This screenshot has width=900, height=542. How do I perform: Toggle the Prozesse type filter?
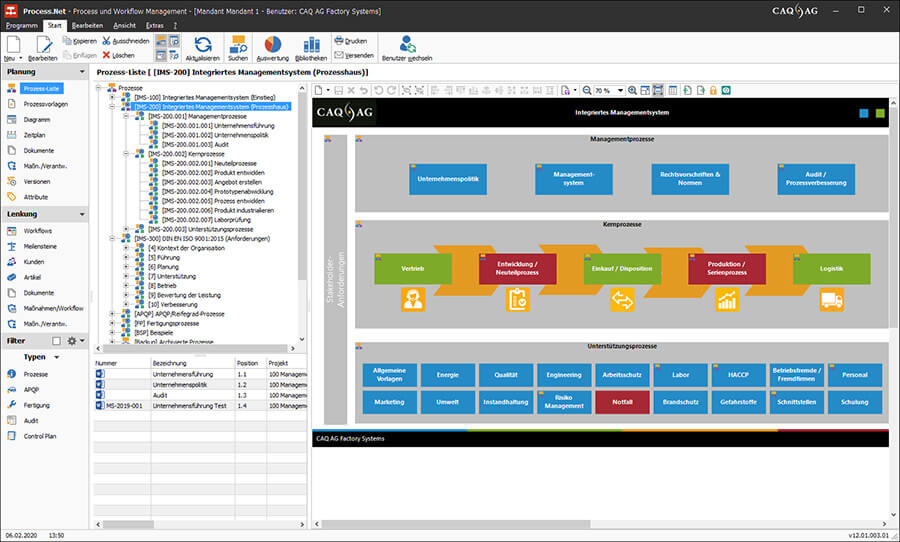(x=36, y=374)
